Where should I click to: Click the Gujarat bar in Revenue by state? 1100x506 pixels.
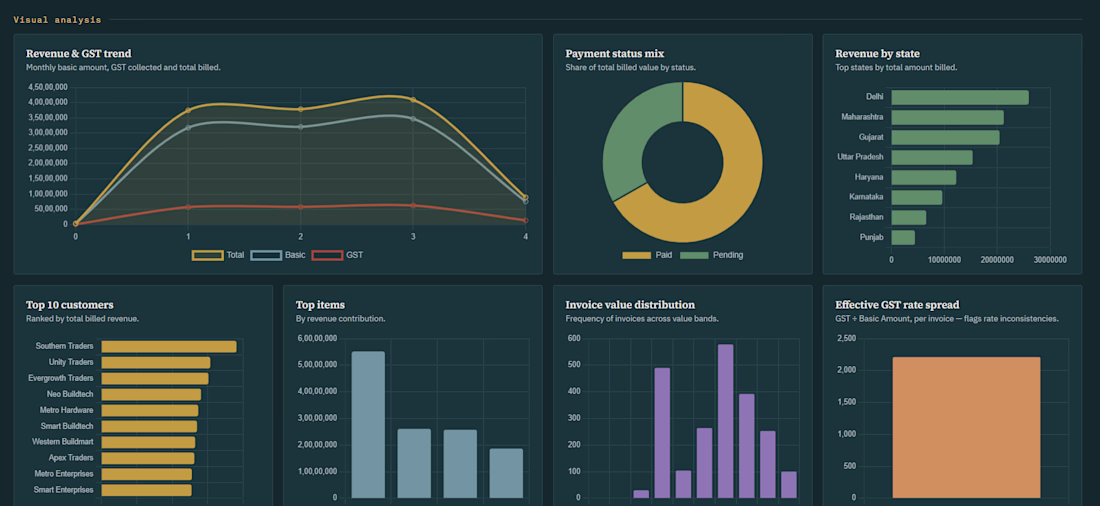[945, 138]
